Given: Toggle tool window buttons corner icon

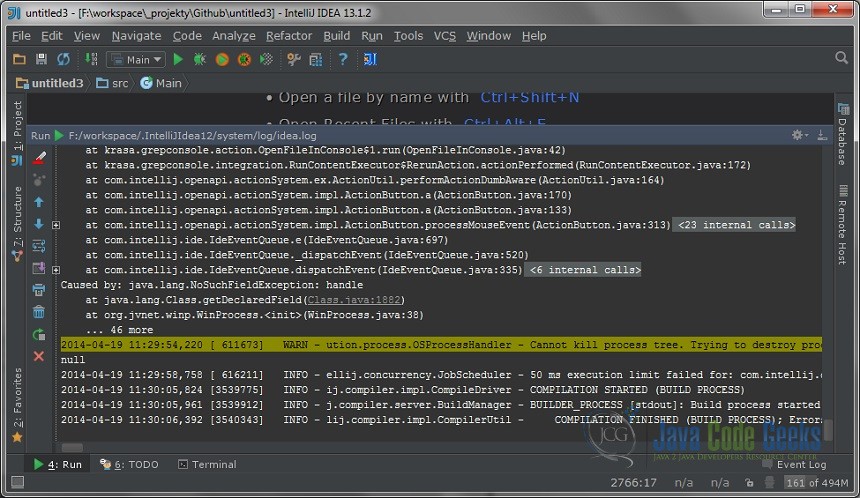Looking at the screenshot, I should [x=18, y=482].
